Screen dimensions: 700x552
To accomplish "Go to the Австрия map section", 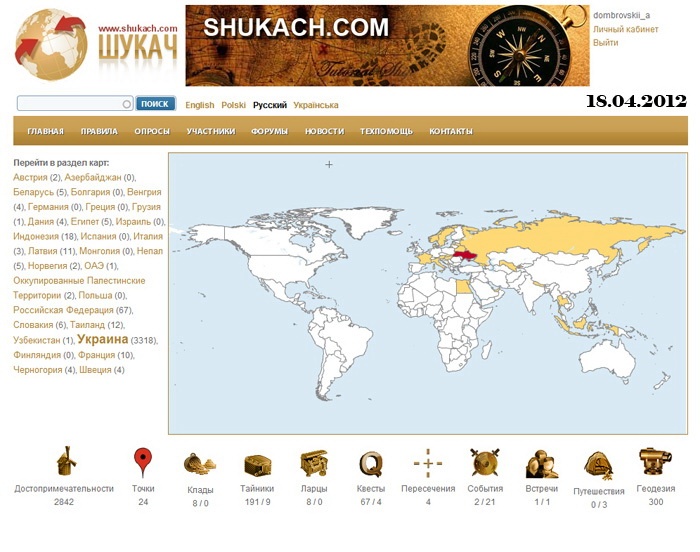I will [30, 177].
